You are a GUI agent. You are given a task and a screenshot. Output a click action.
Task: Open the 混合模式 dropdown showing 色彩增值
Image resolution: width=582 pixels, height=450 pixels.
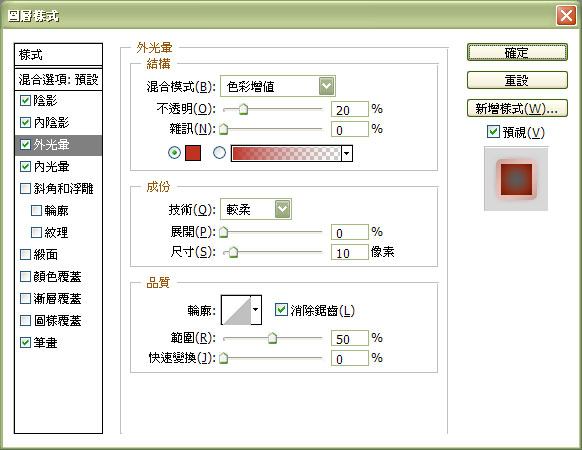tap(278, 86)
